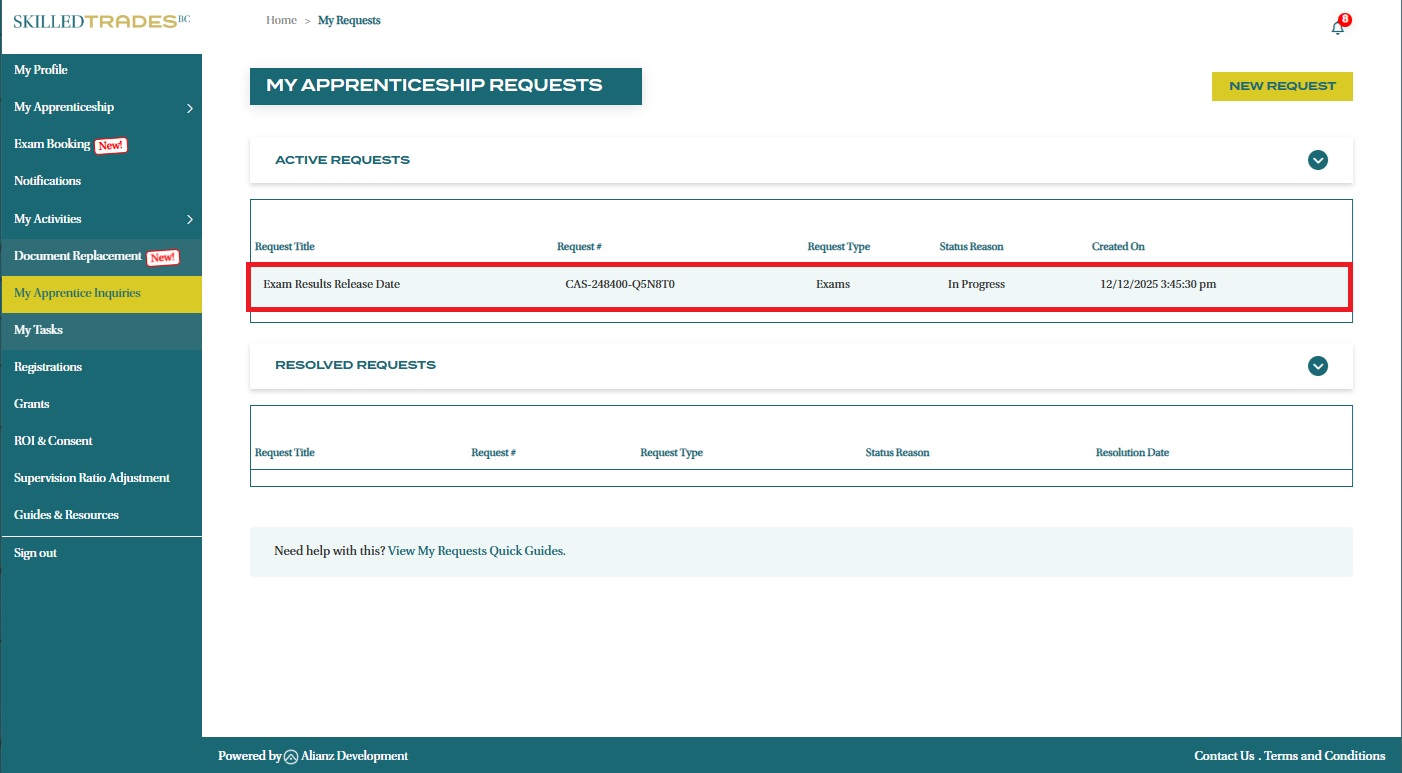Expand the My Apprenticeship submenu arrow
The width and height of the screenshot is (1402, 773).
189,108
